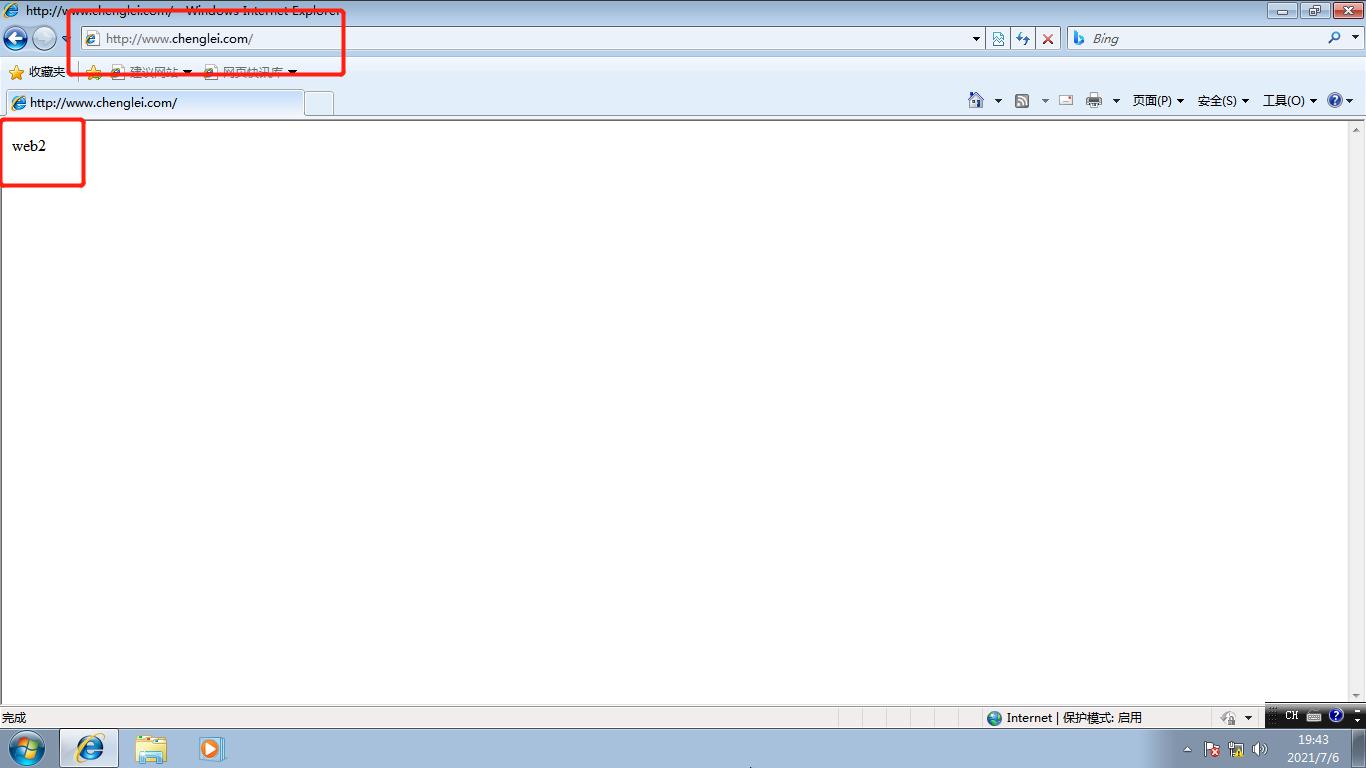1366x768 pixels.
Task: Open the search provider dropdown arrow
Action: click(1354, 38)
